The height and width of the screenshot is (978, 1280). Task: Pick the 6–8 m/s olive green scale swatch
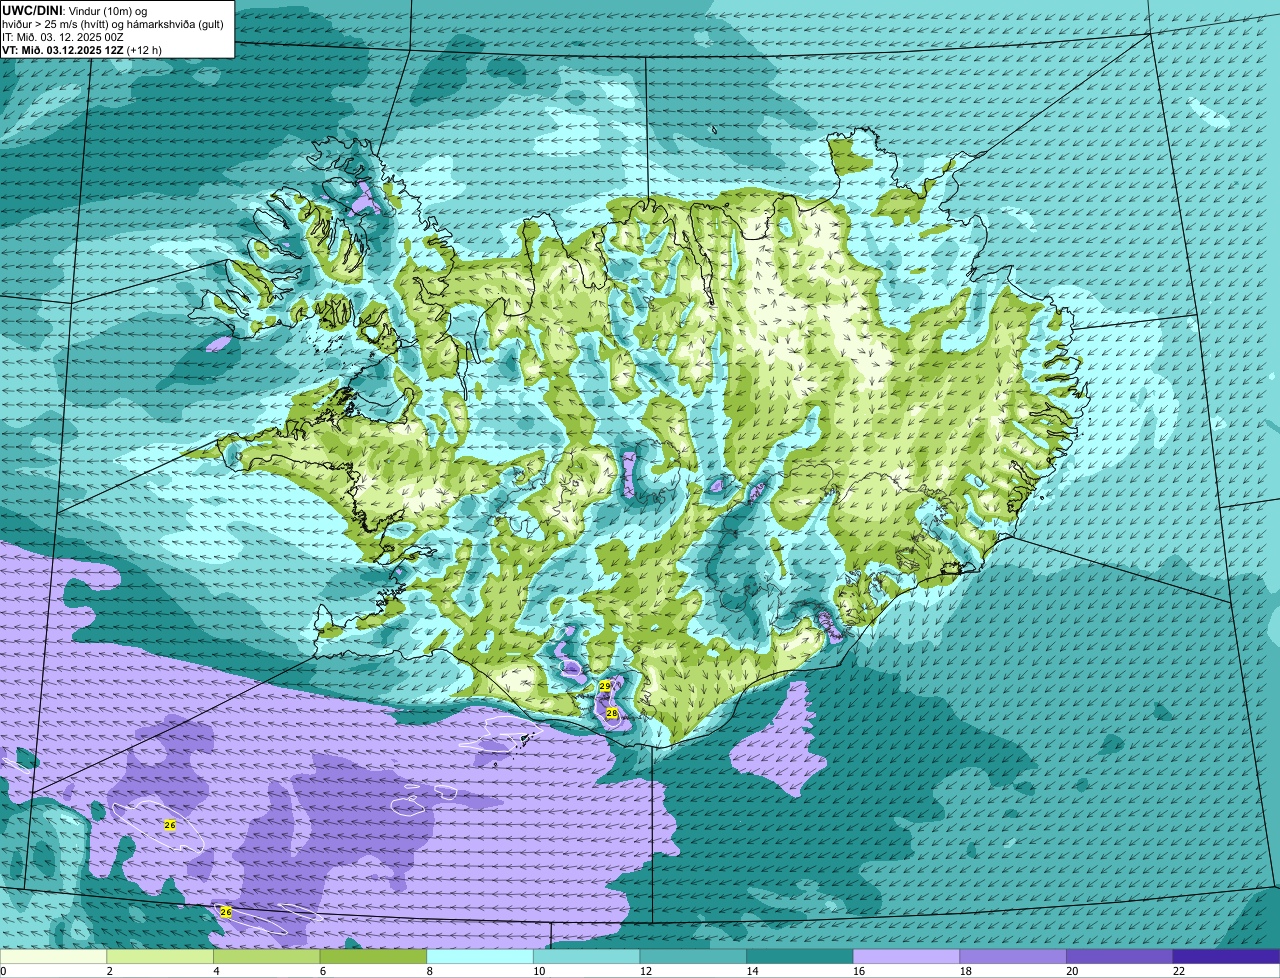pos(373,956)
